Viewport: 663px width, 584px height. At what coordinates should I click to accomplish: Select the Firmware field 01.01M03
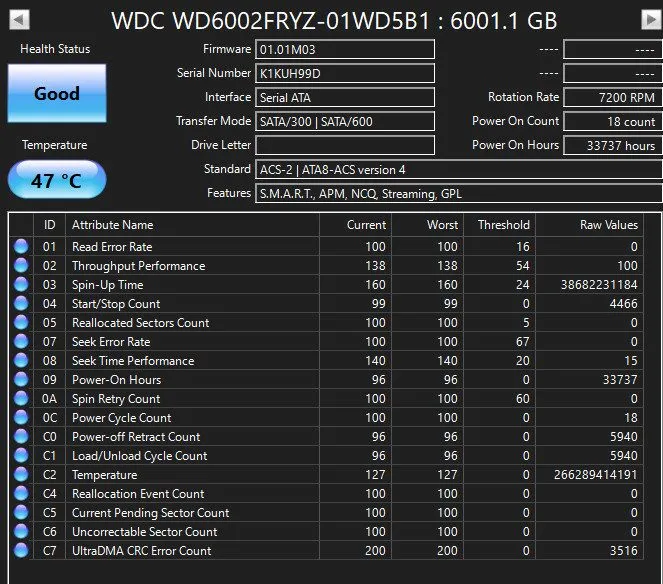point(345,49)
